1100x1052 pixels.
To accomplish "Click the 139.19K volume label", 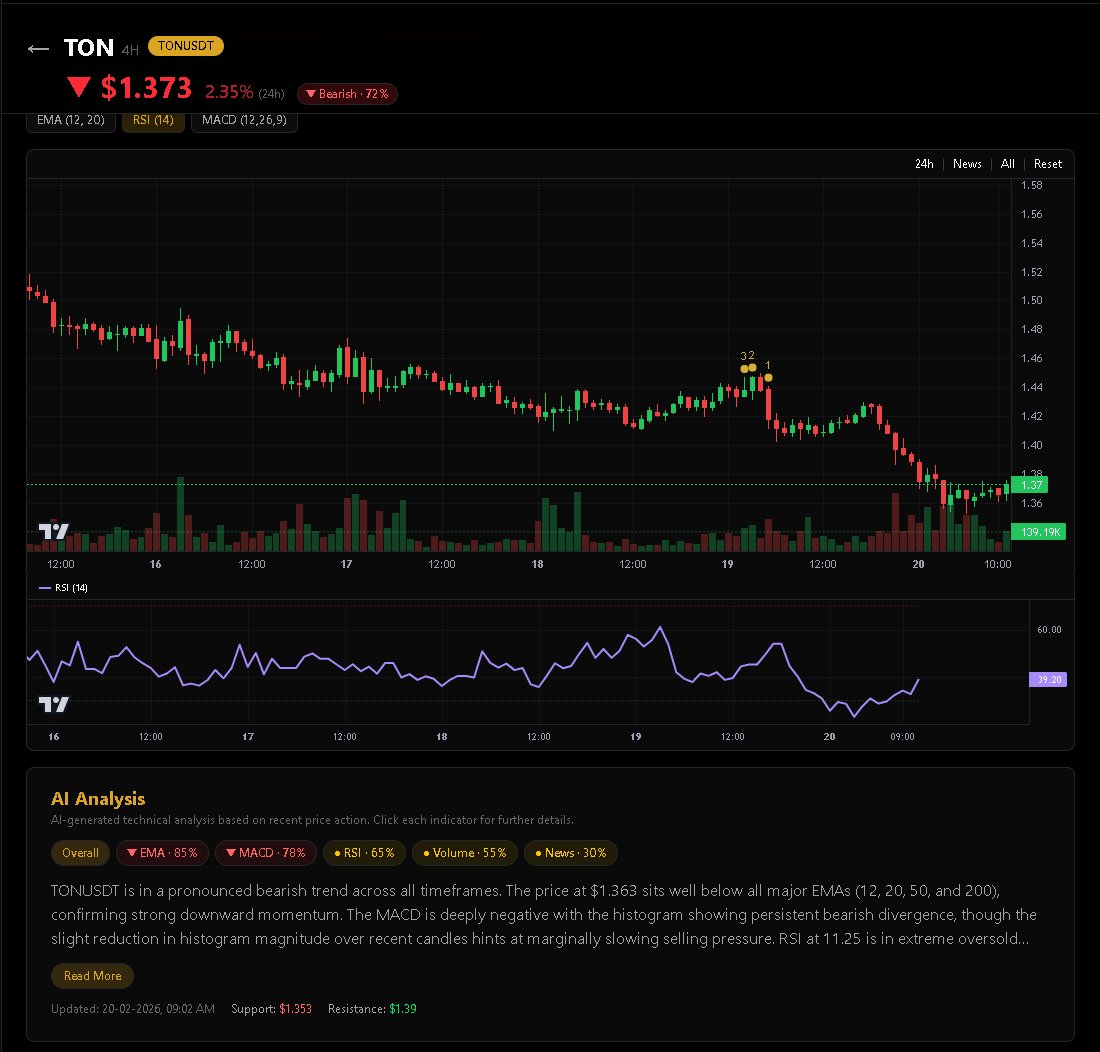I will 1038,532.
